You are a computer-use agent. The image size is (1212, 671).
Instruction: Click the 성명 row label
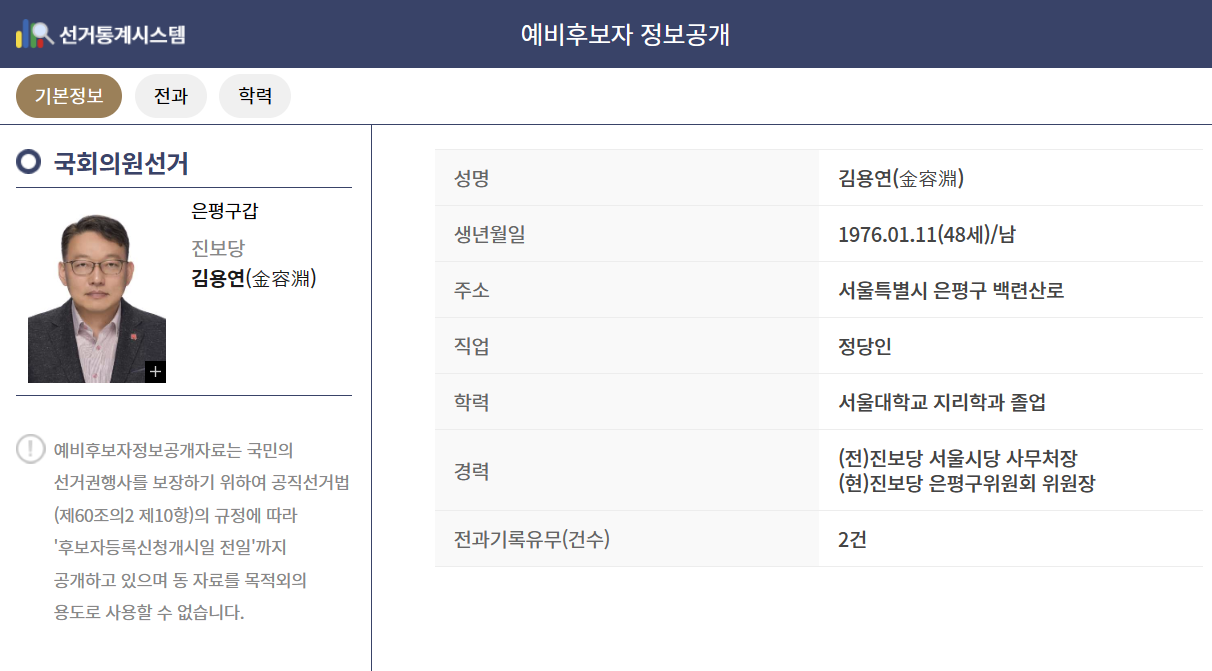472,179
